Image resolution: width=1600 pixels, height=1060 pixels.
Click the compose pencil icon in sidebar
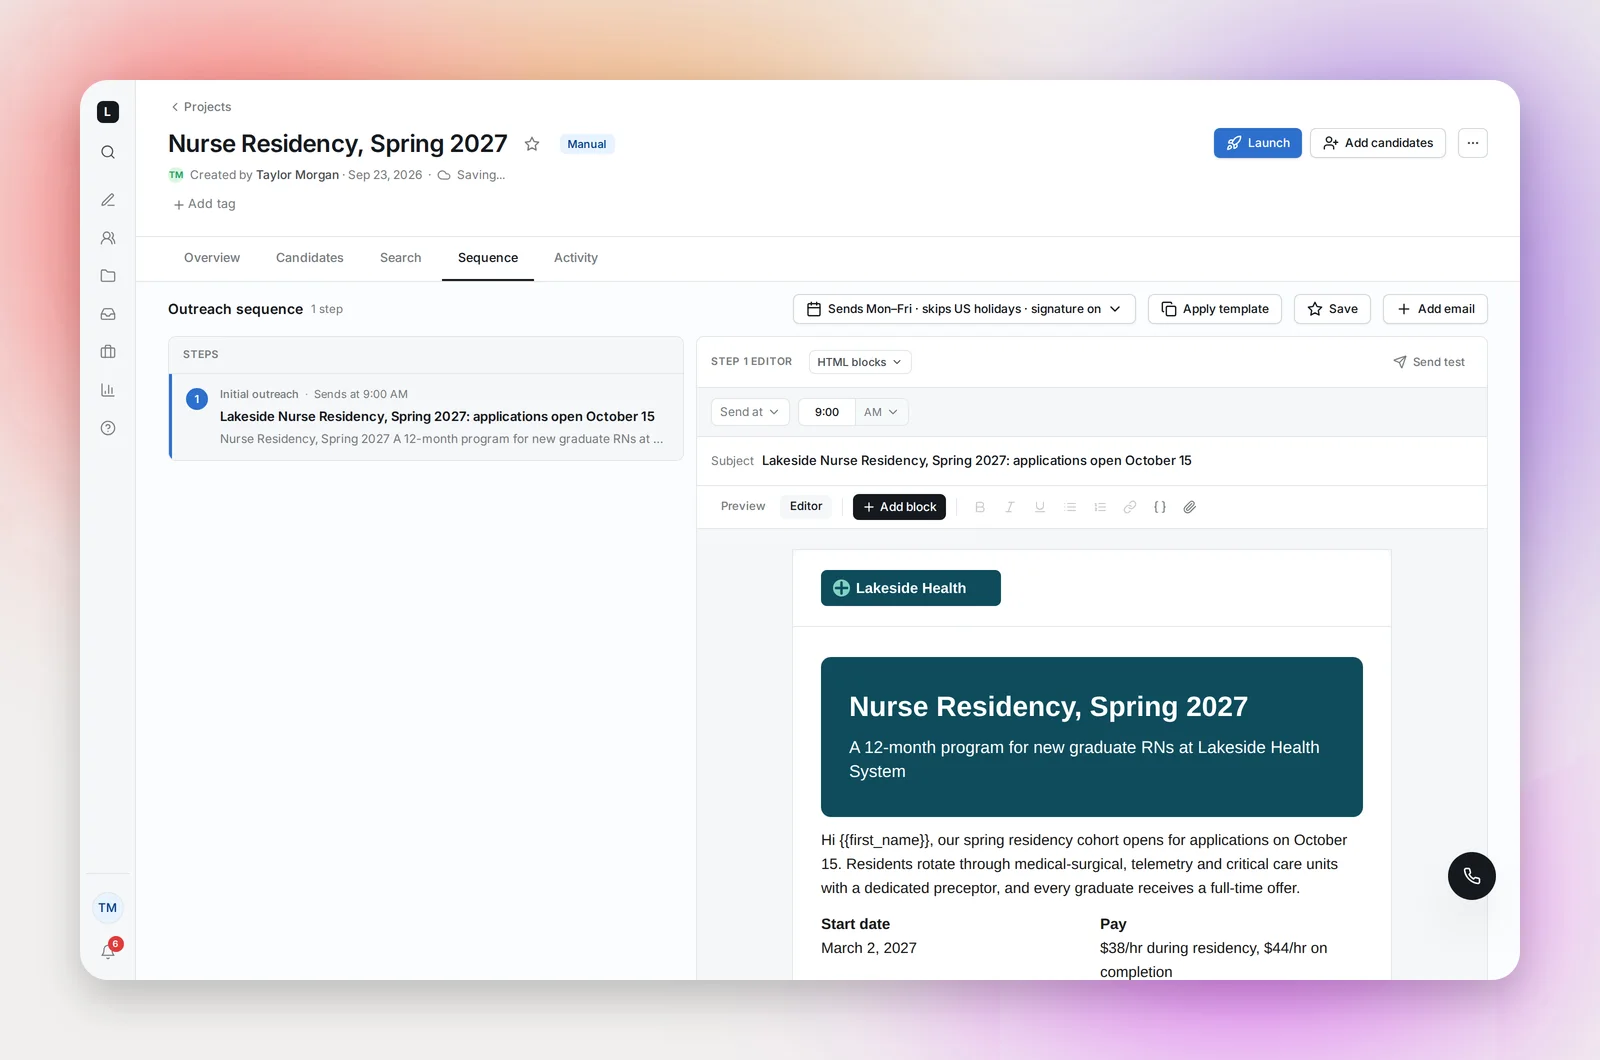point(108,200)
